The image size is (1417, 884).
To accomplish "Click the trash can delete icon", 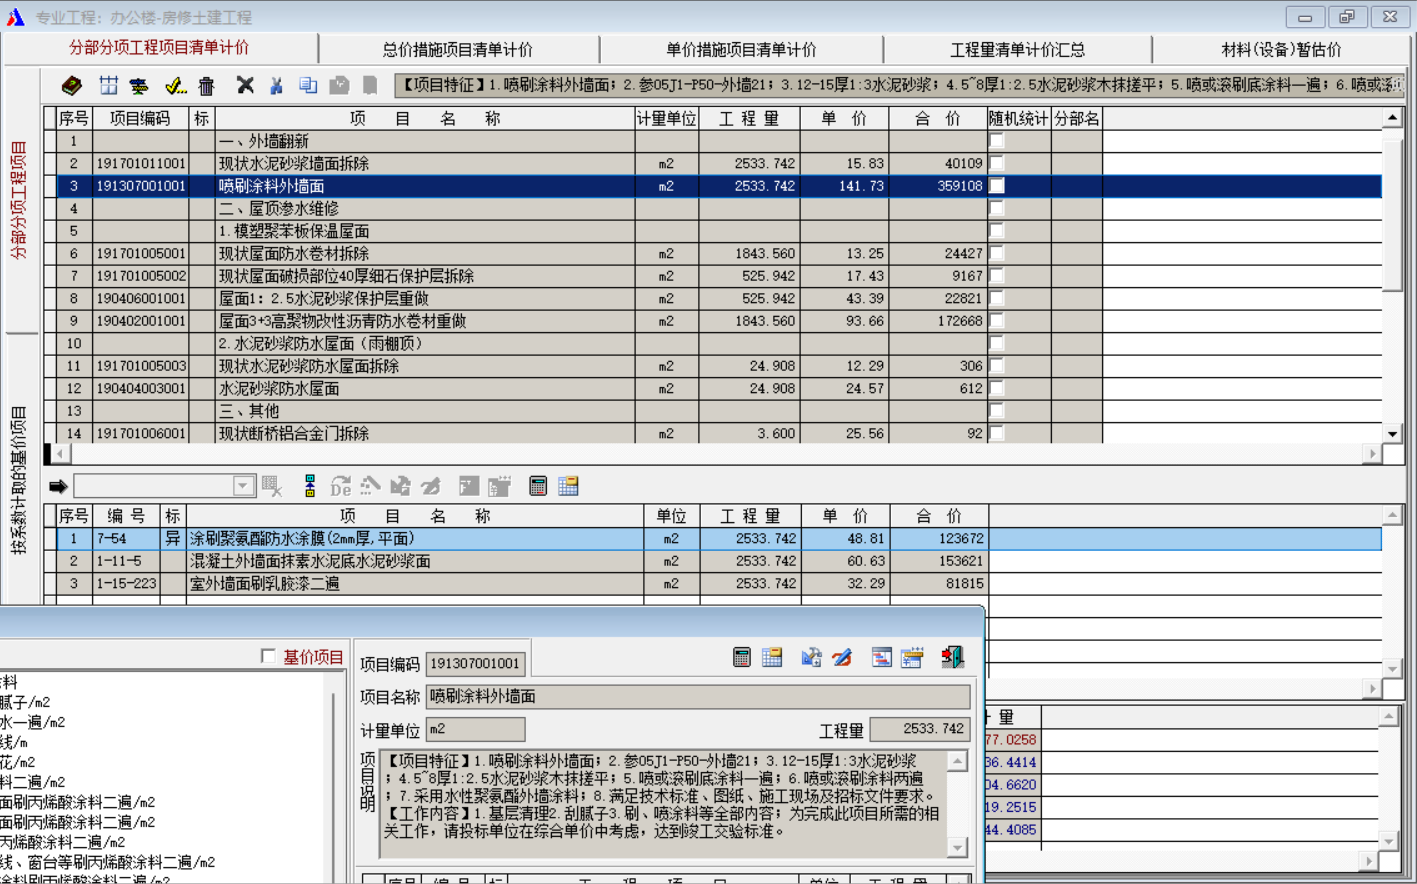I will pos(206,86).
